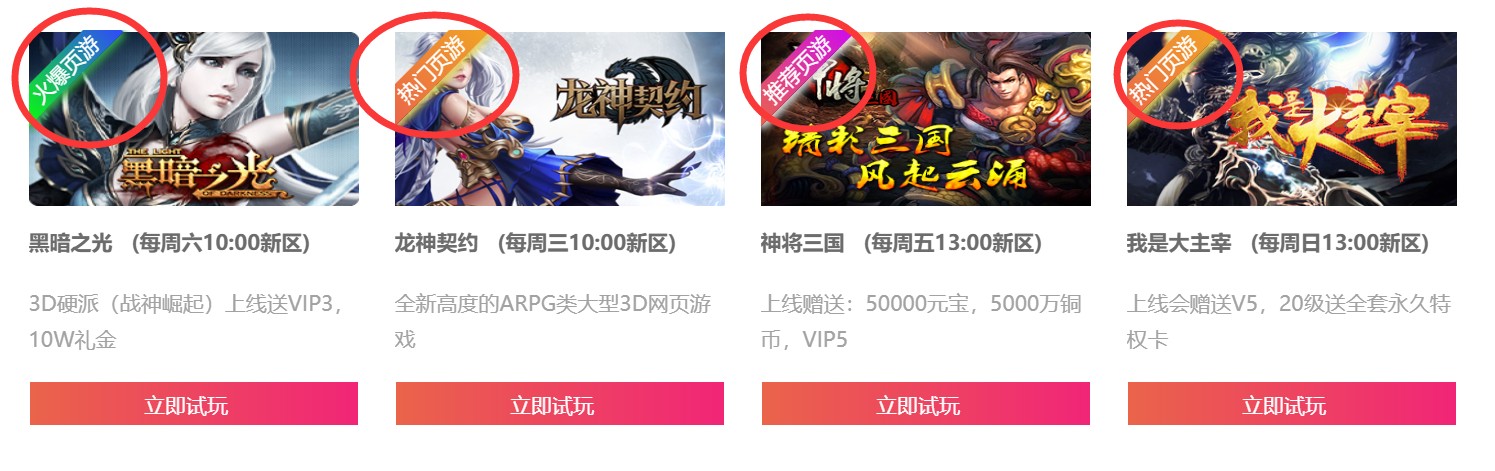This screenshot has height=471, width=1495.
Task: Click 立即试玩 under 黑暗之光
Action: tap(194, 404)
